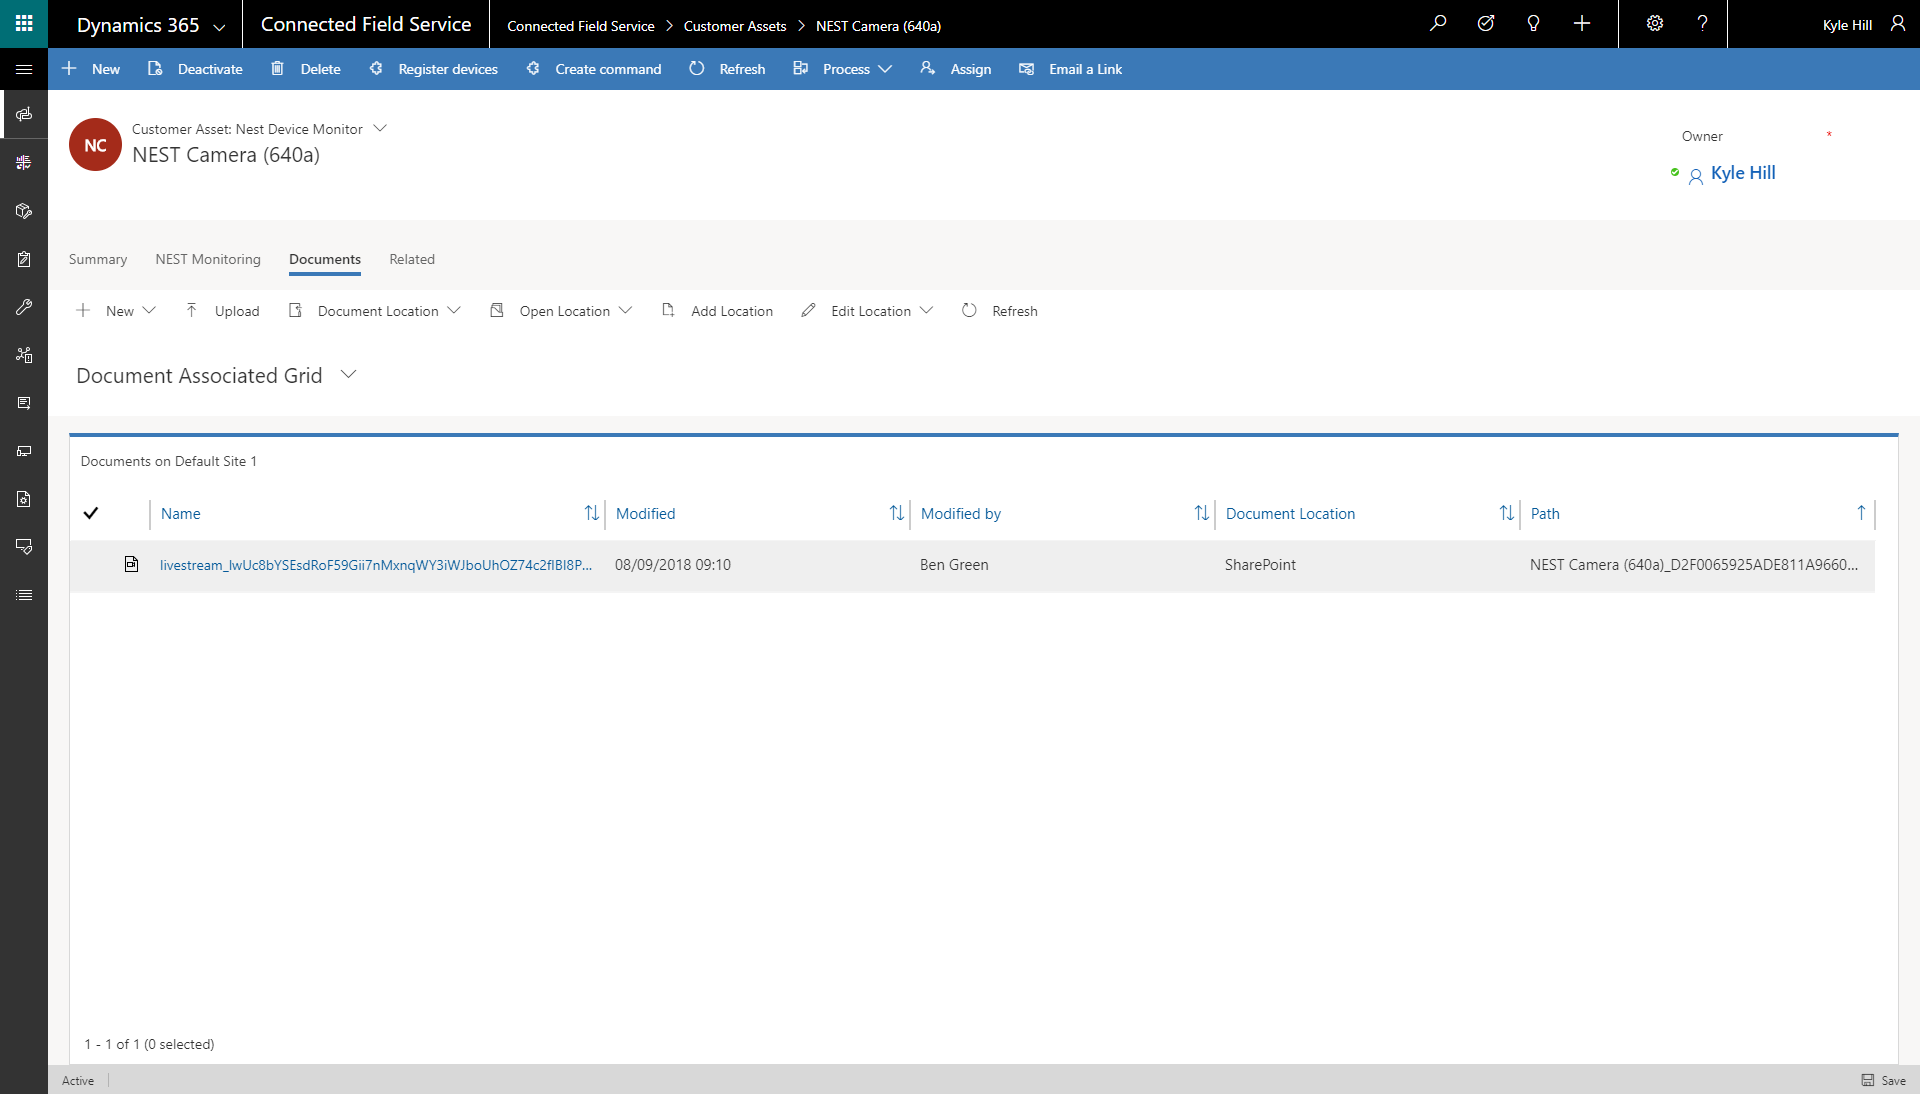Click the first sidebar icon below the hamburger
Image resolution: width=1920 pixels, height=1094 pixels.
click(24, 115)
